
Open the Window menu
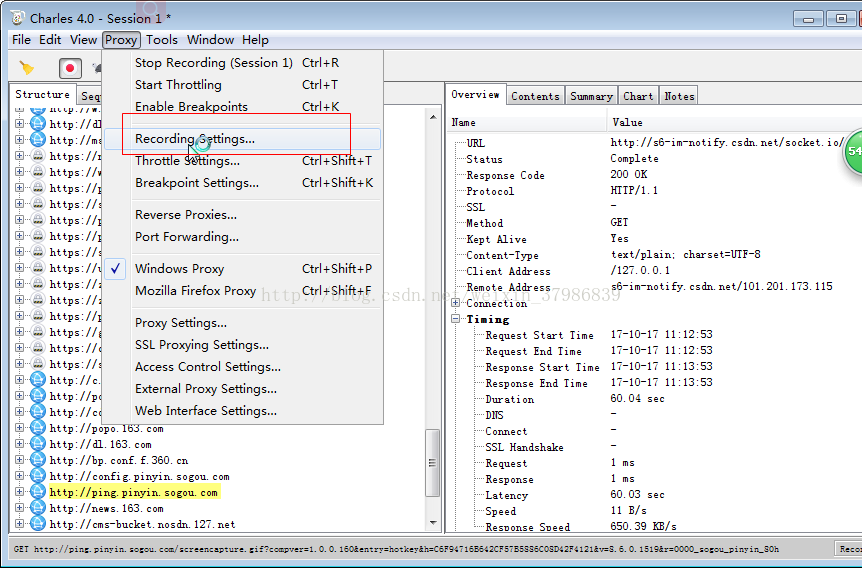point(211,40)
